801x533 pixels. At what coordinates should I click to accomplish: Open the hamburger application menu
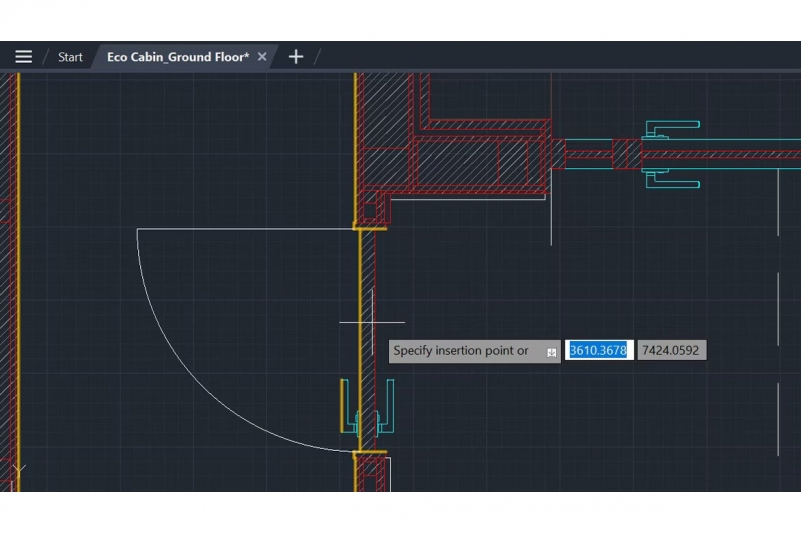(23, 57)
